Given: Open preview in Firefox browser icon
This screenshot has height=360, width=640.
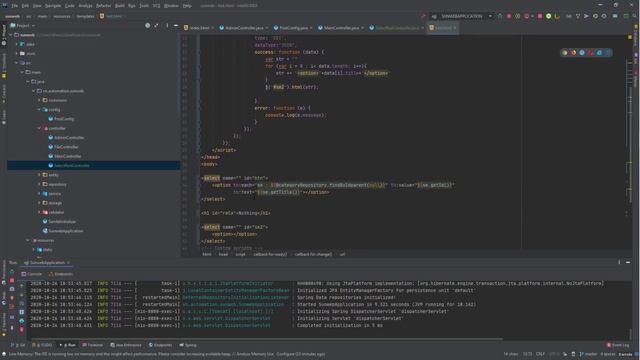Looking at the screenshot, I should pos(573,53).
